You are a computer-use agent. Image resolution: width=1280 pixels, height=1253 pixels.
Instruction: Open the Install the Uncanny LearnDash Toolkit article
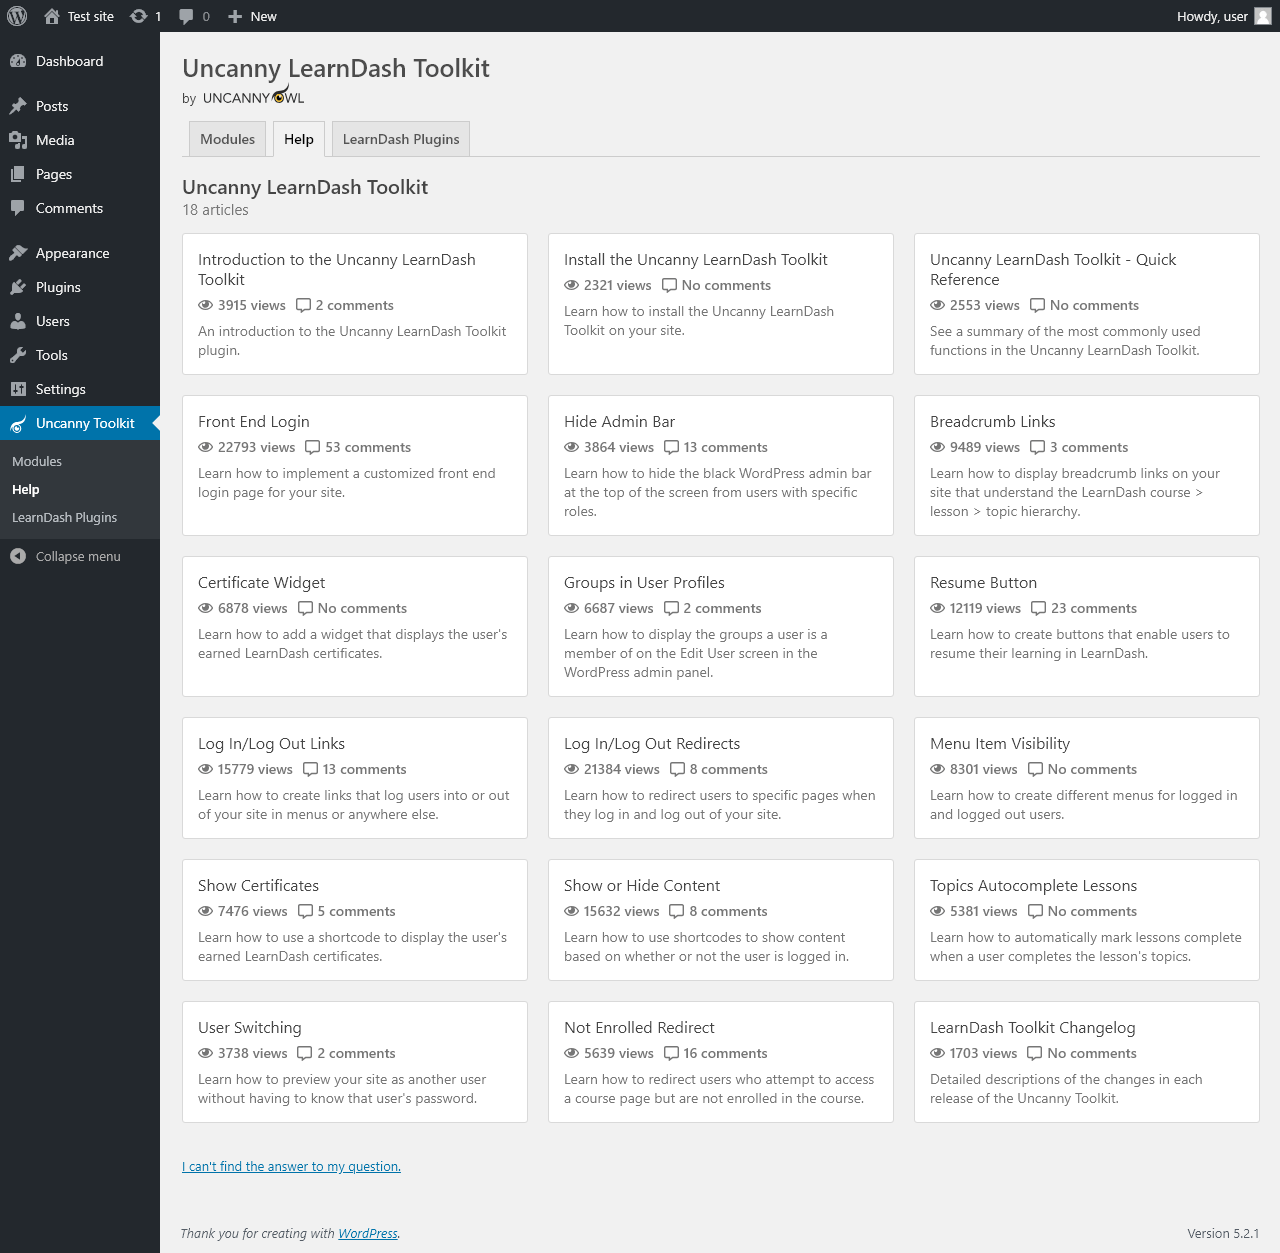[x=721, y=304]
